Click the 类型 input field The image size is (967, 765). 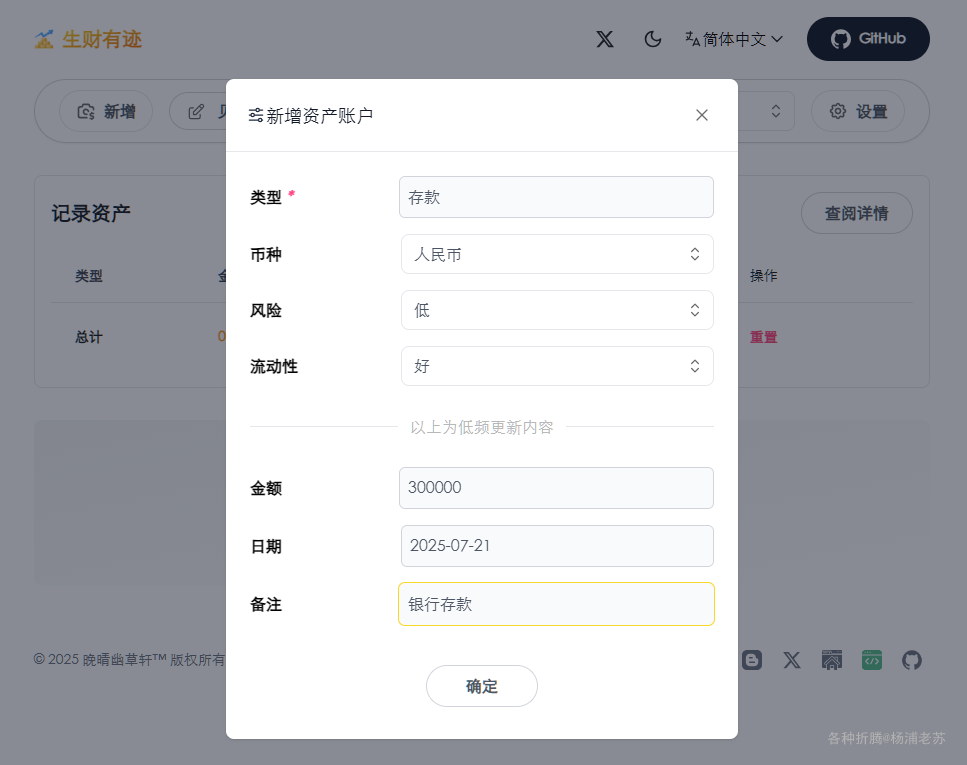point(556,197)
